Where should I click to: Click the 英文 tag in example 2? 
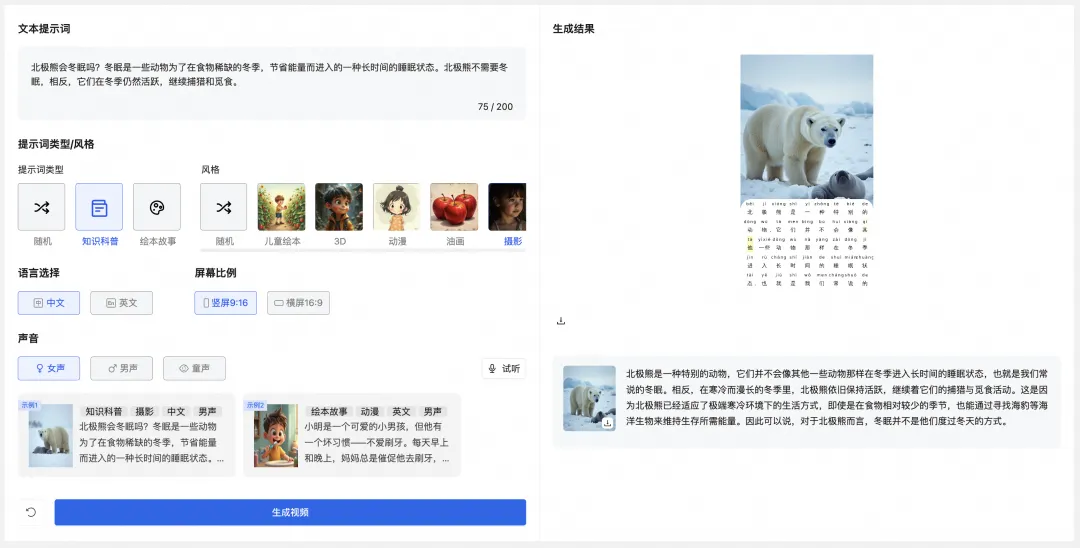coord(402,411)
